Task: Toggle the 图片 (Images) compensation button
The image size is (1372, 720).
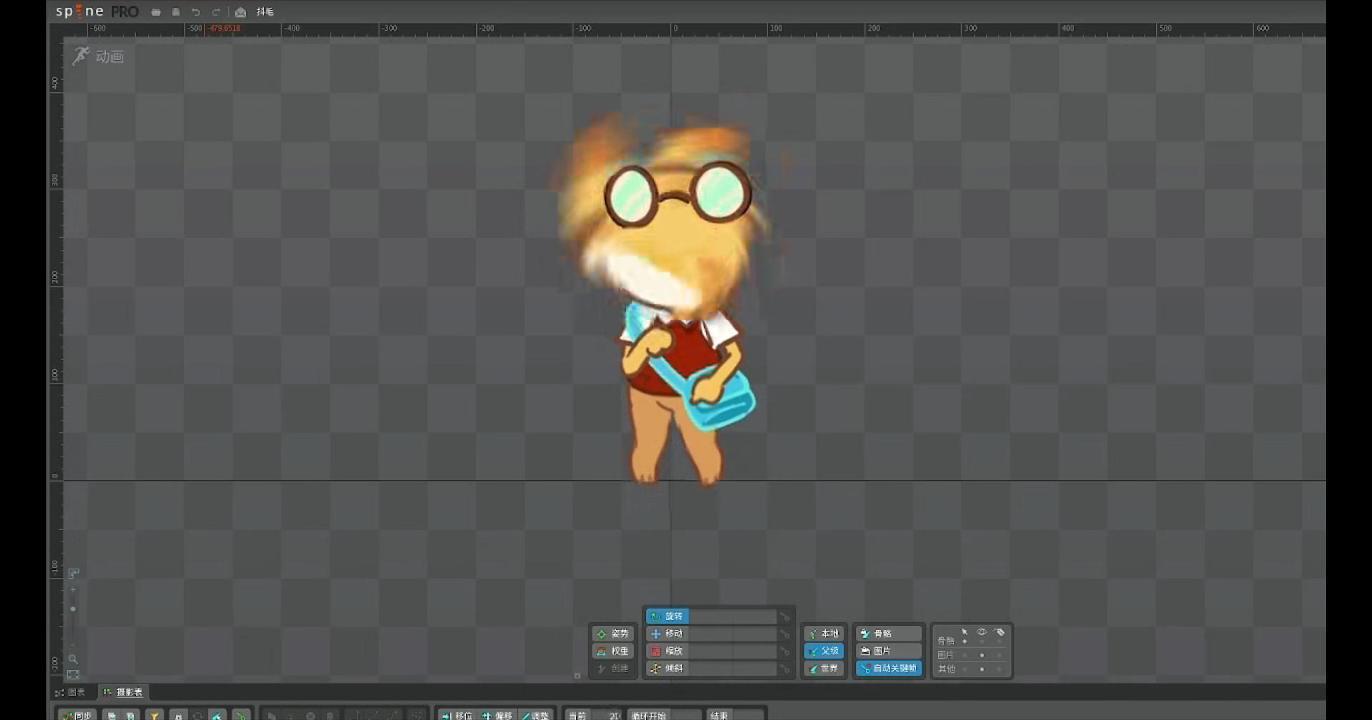Action: tap(889, 651)
